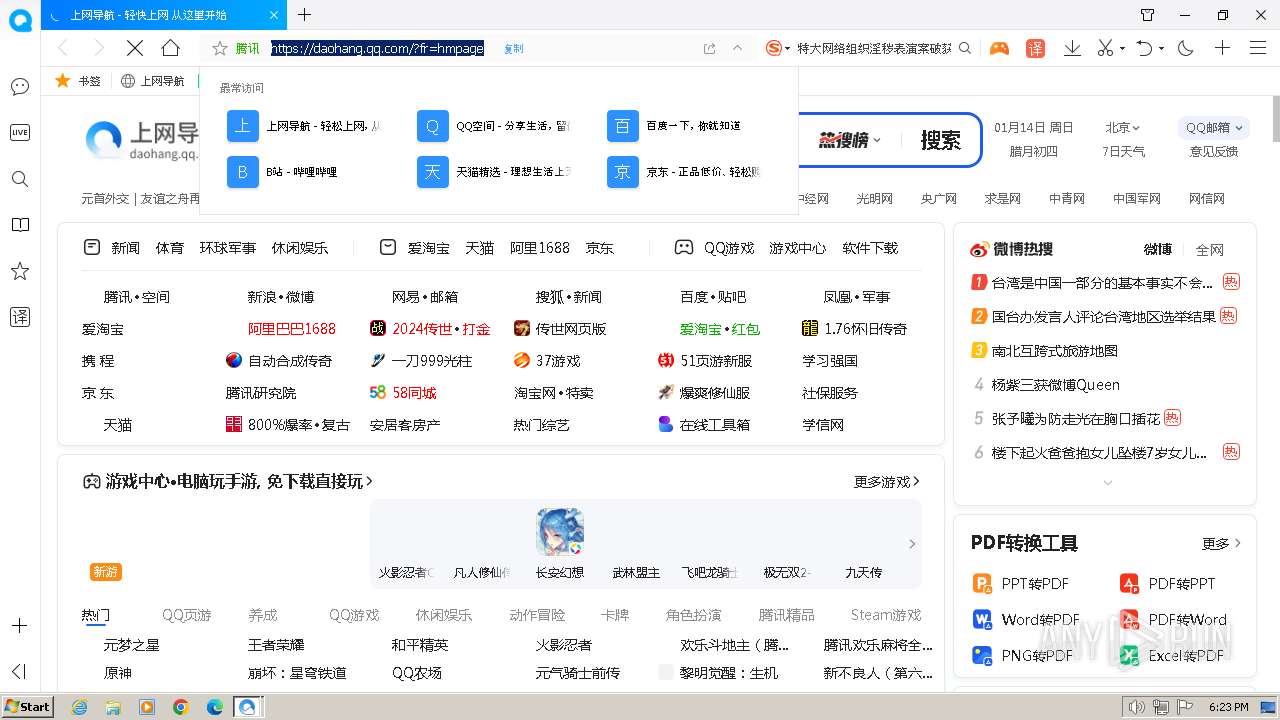Go to the browser home page
Viewport: 1280px width, 720px height.
[171, 48]
